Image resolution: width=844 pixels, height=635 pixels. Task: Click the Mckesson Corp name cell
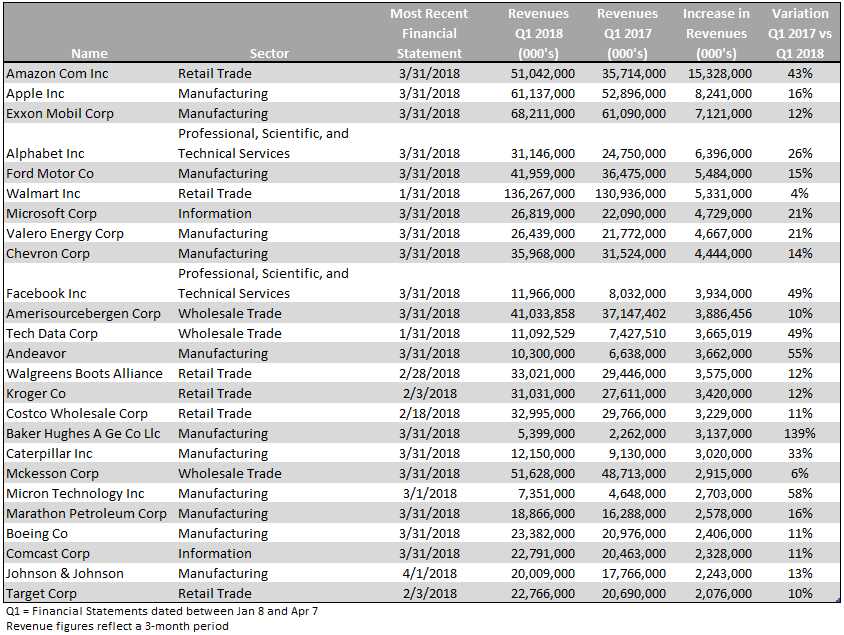(x=52, y=474)
